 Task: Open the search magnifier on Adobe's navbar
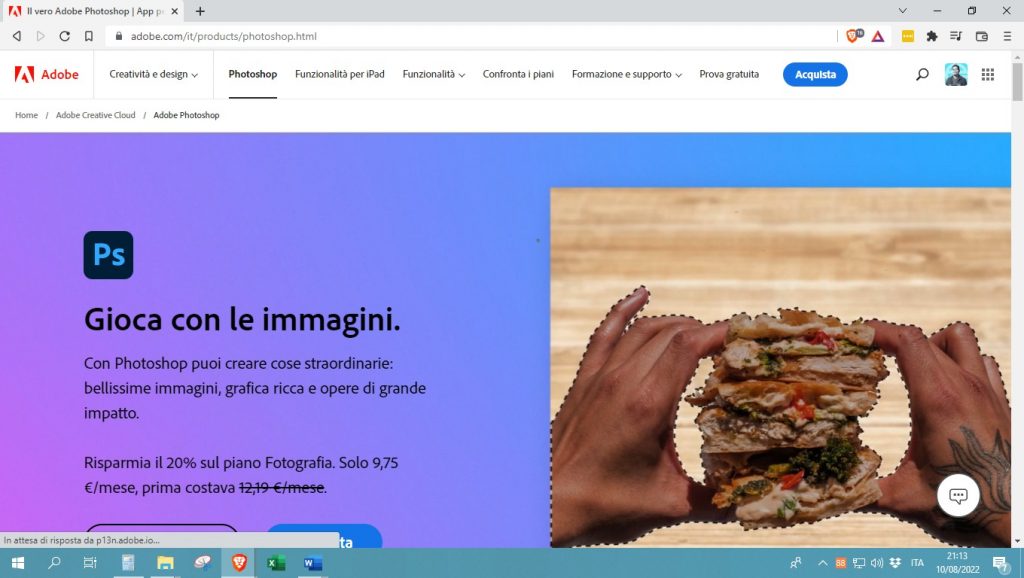922,75
